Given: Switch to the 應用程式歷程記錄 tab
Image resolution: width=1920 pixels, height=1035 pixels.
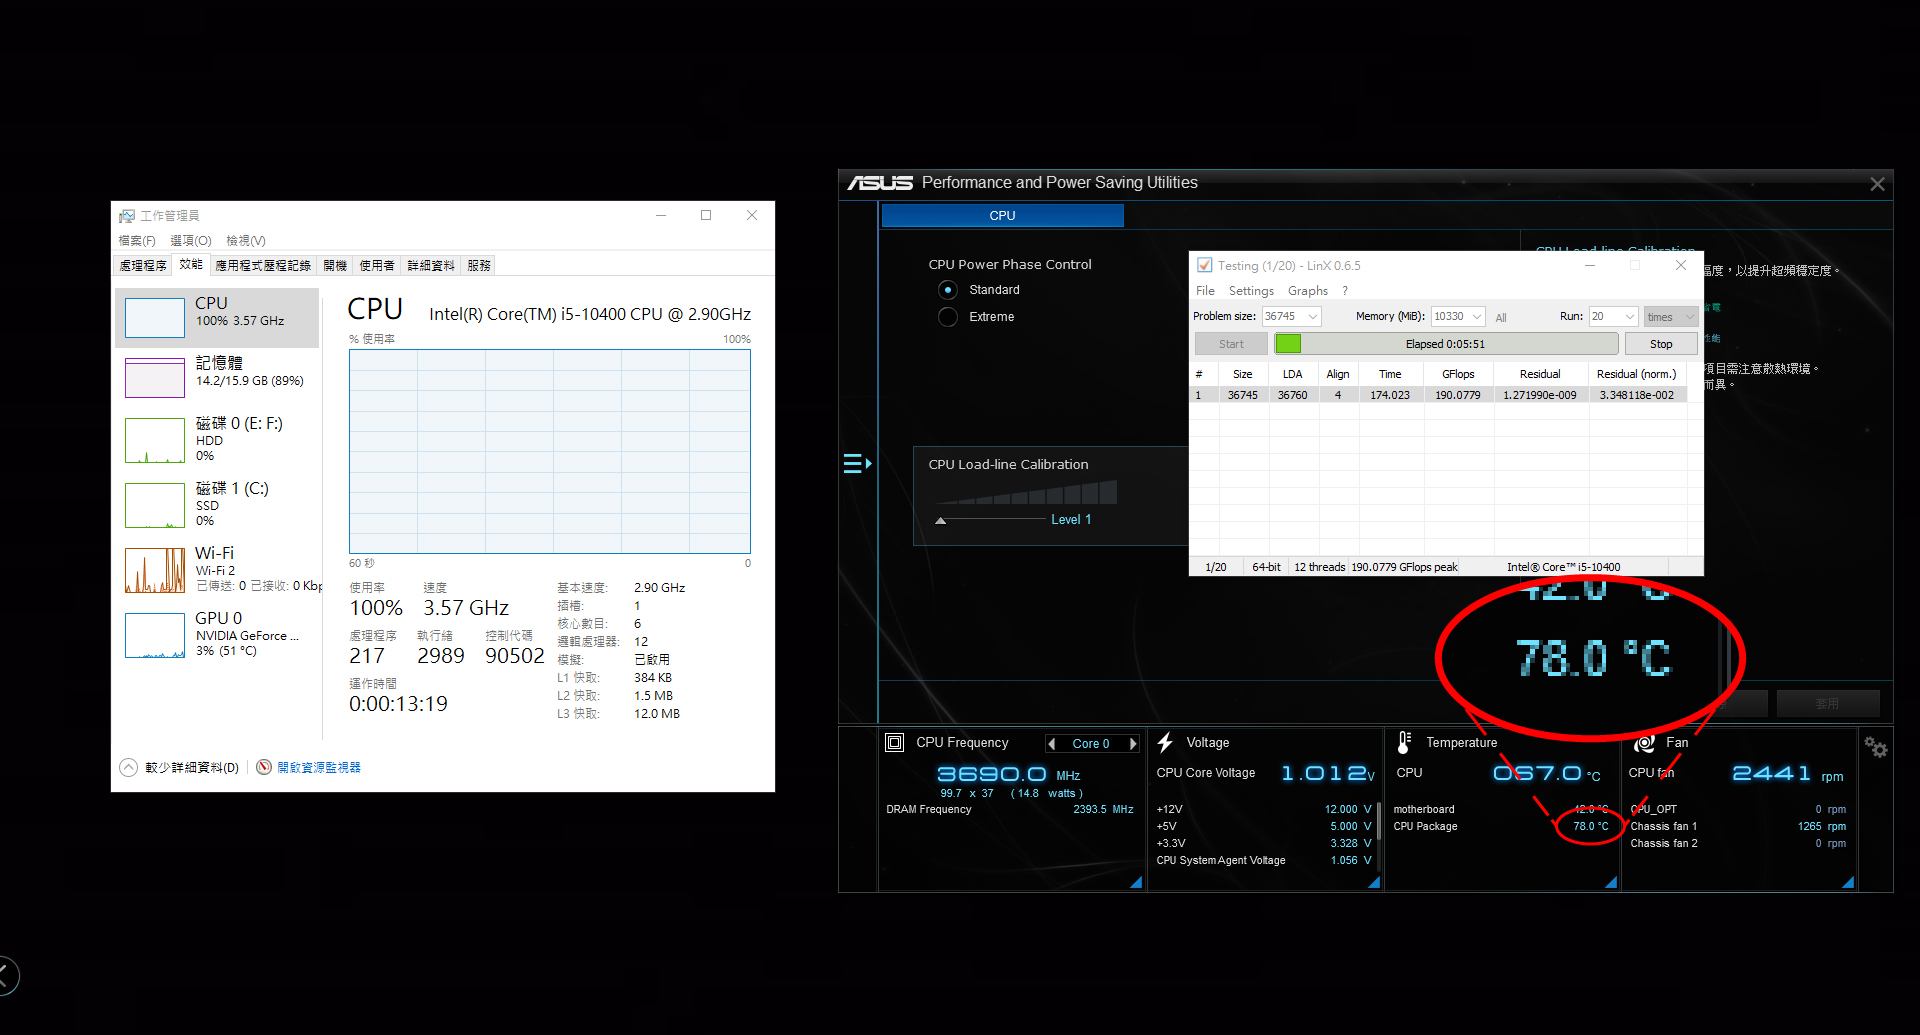Looking at the screenshot, I should click(x=263, y=266).
